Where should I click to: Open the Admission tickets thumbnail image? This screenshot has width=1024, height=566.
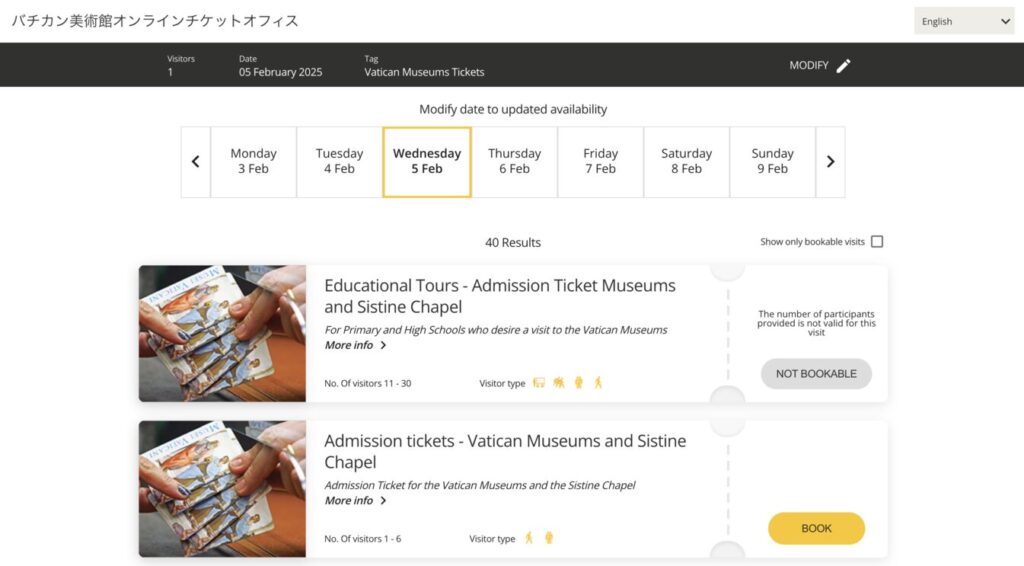(222, 489)
